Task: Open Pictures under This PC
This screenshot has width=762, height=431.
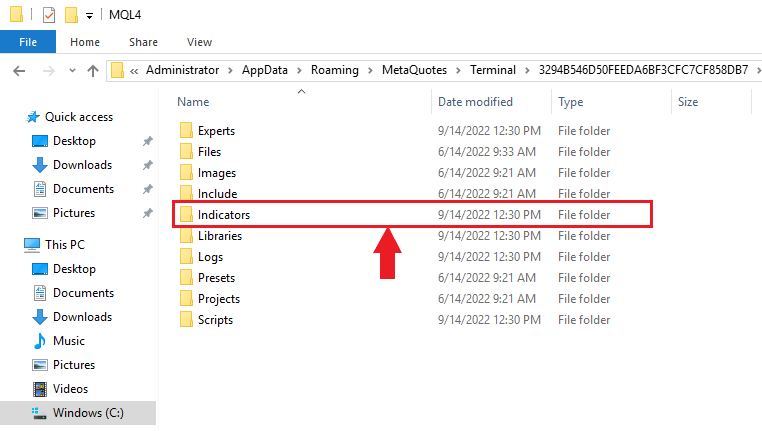Action: coord(74,365)
